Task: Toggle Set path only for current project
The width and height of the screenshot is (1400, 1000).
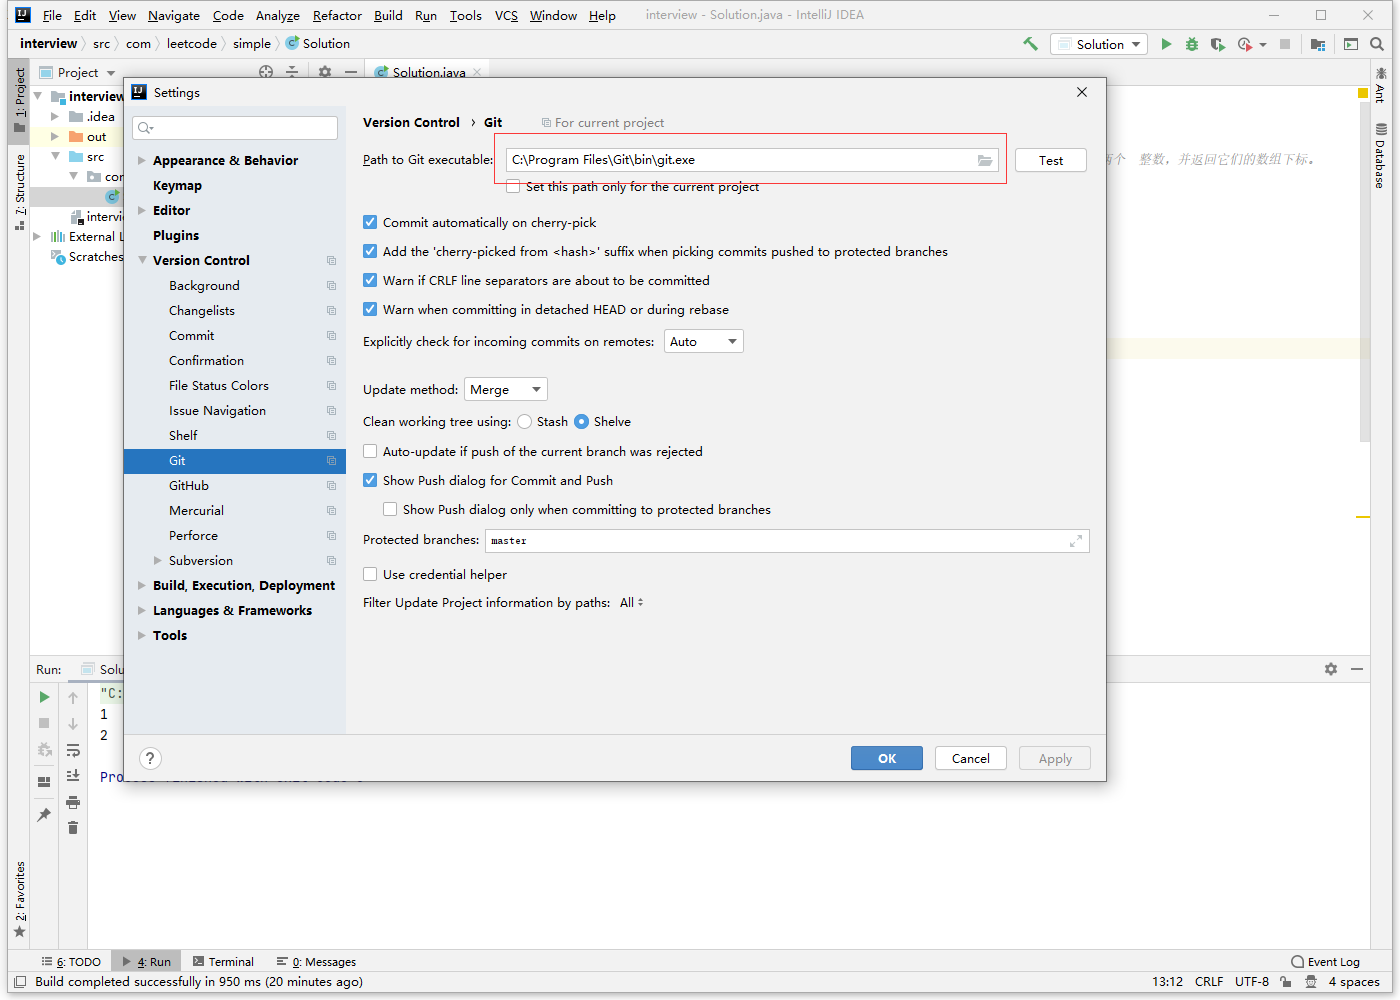Action: pos(513,187)
